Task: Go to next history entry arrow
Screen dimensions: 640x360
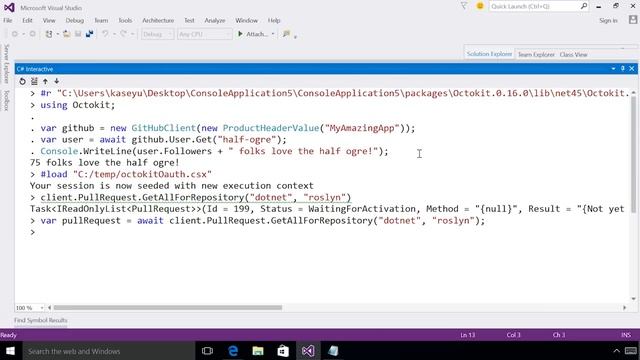Action: pos(57,81)
